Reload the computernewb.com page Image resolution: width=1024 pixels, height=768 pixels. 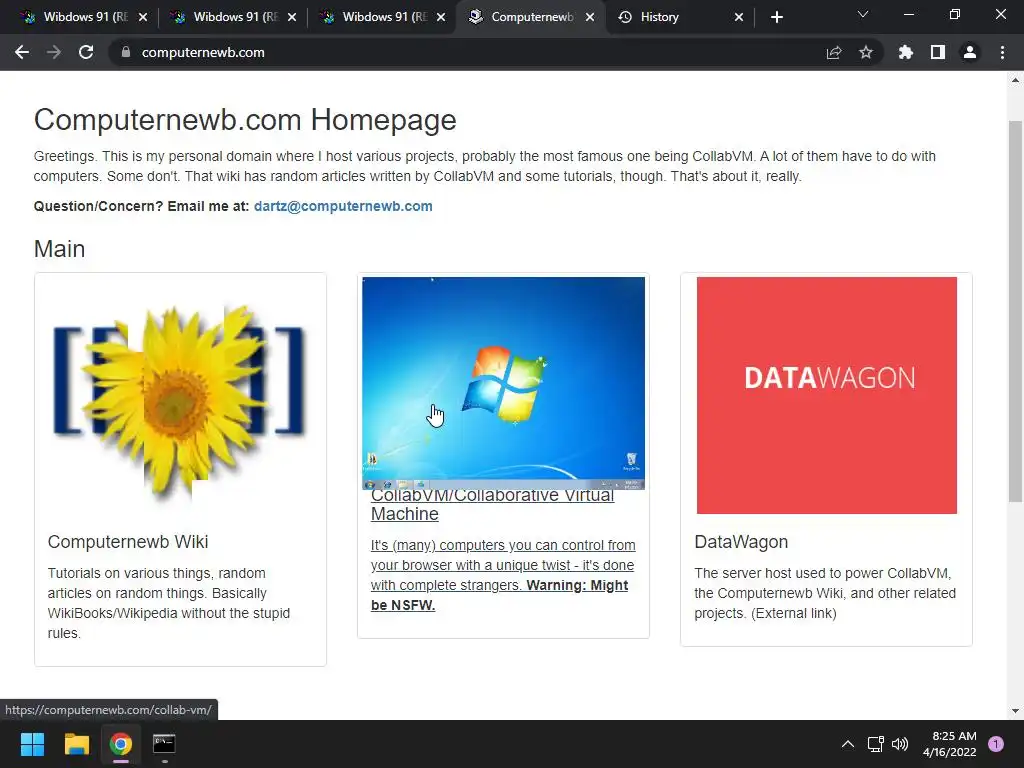[x=86, y=52]
